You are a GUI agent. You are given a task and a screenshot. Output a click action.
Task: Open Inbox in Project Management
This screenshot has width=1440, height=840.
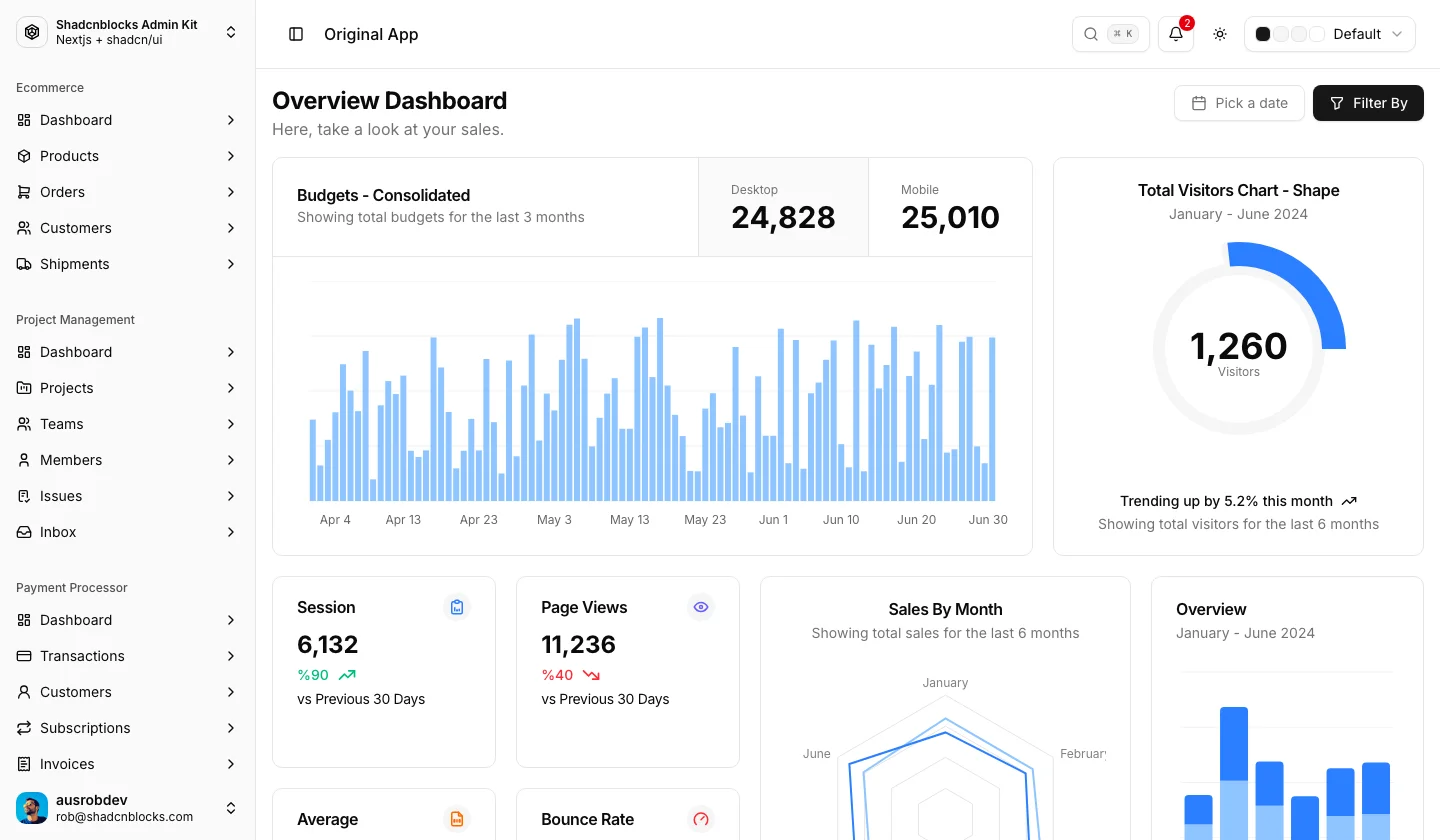point(128,532)
